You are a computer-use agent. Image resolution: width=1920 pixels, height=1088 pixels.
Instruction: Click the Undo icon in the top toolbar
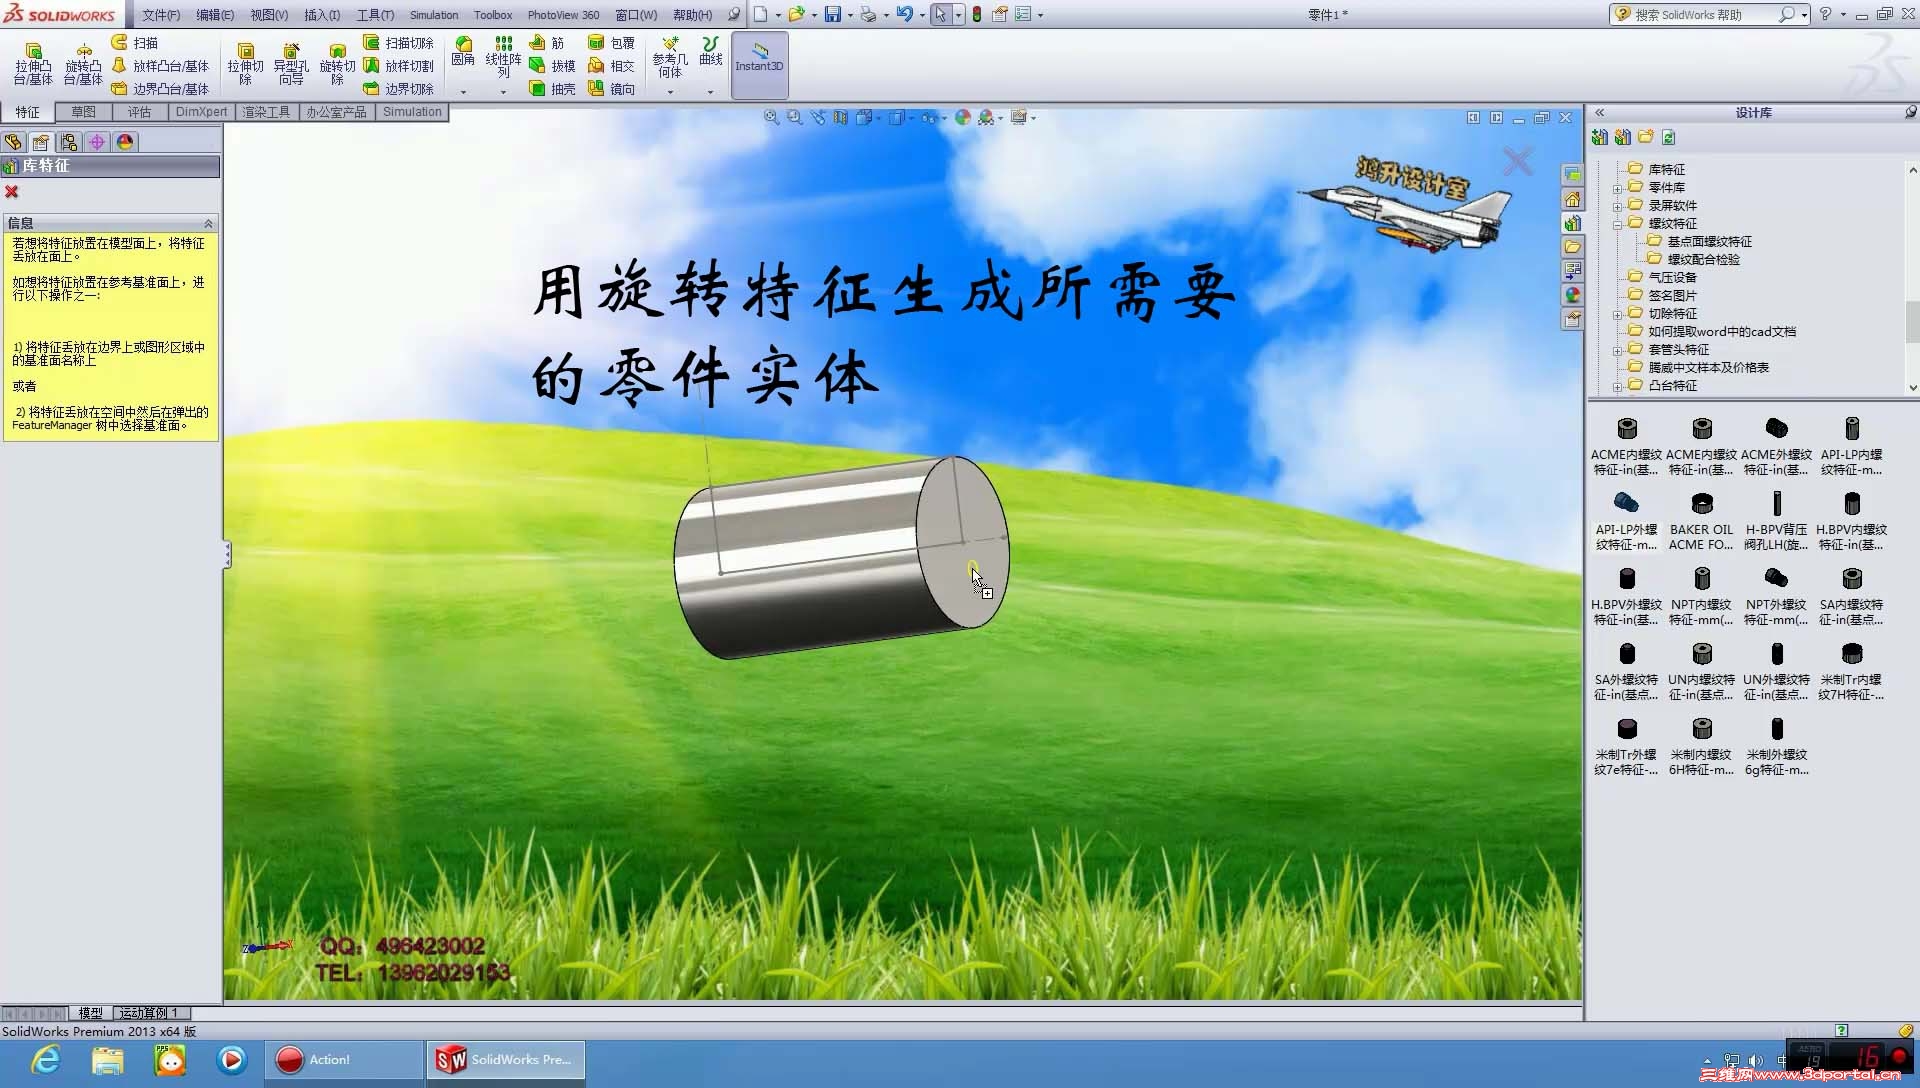coord(904,15)
